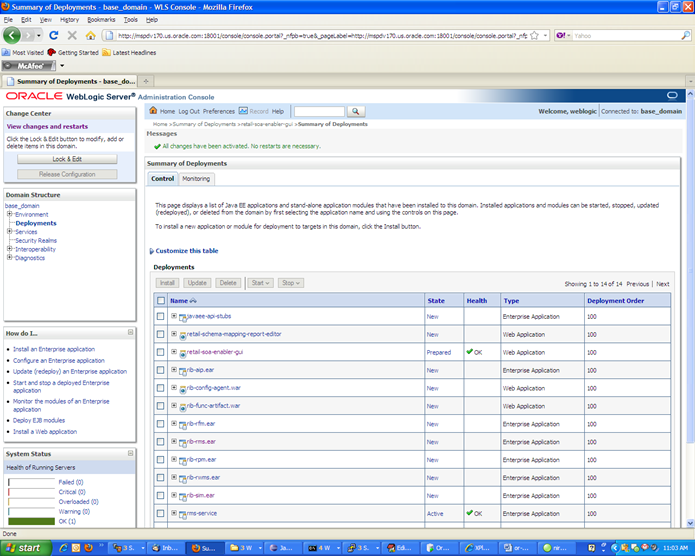The width and height of the screenshot is (696, 557).
Task: Select the Control tab
Action: tap(162, 178)
